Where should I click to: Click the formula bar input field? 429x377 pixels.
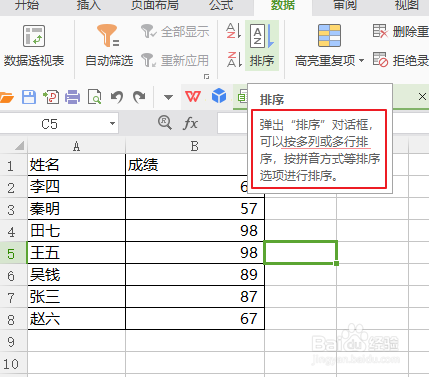pyautogui.click(x=233, y=123)
